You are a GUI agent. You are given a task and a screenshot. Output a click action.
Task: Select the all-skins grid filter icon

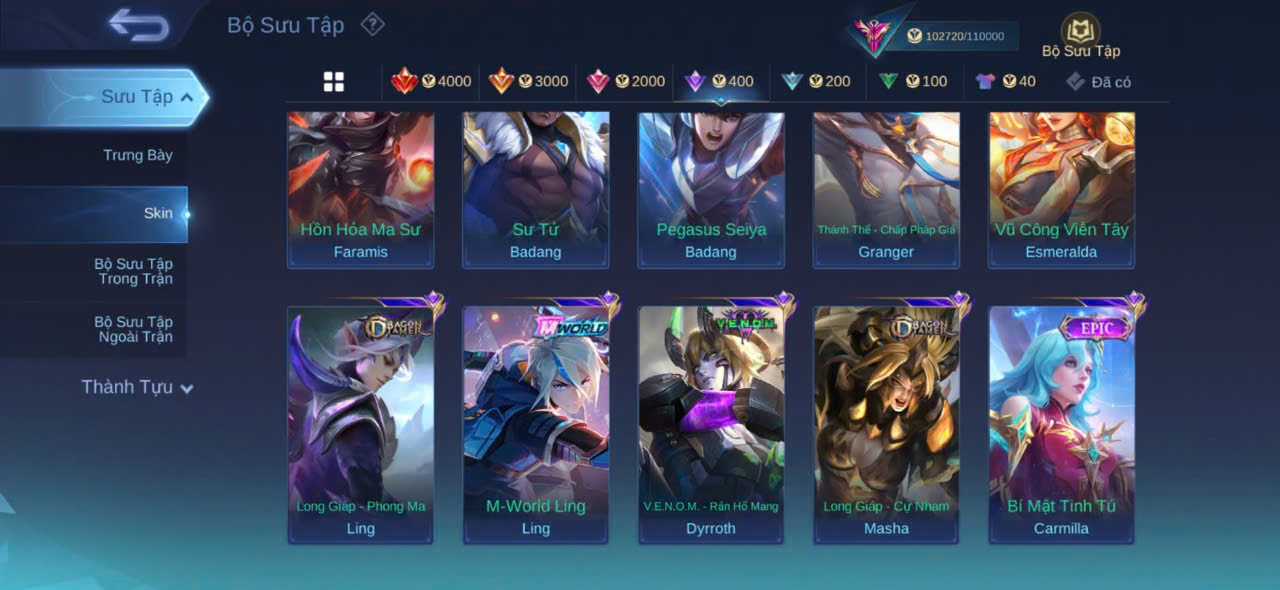(x=334, y=82)
